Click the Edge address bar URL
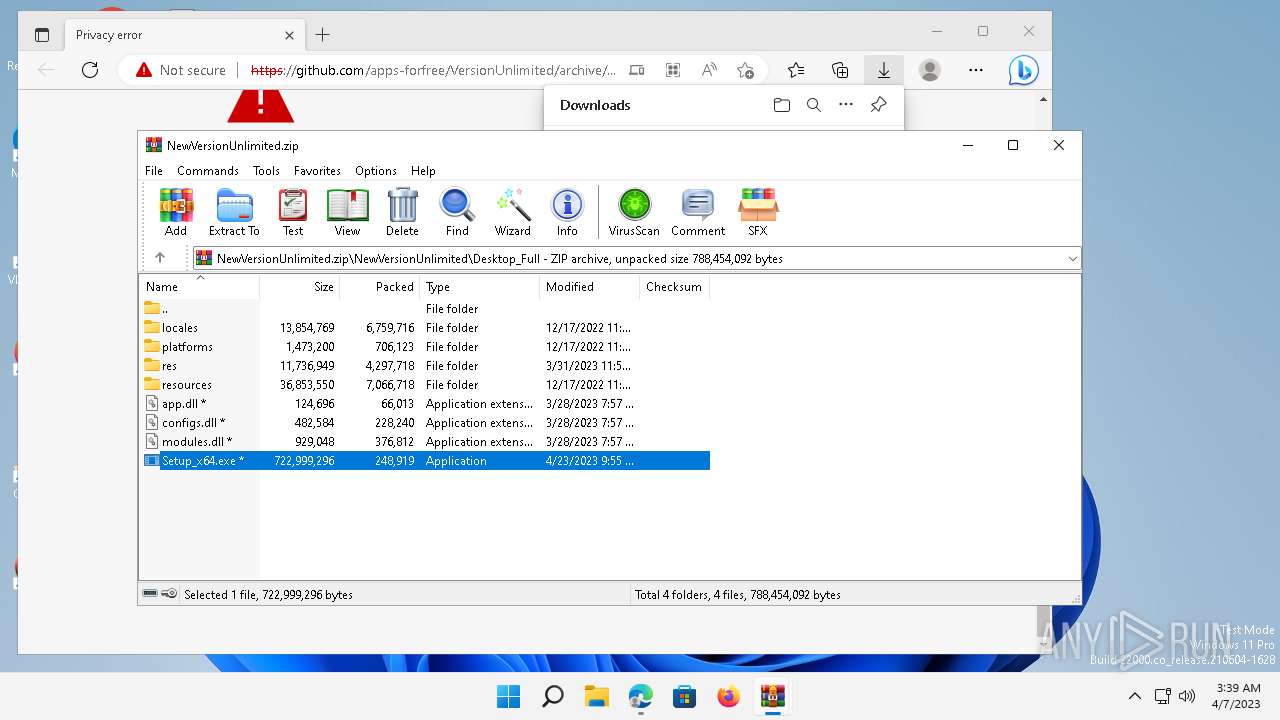 (x=433, y=70)
